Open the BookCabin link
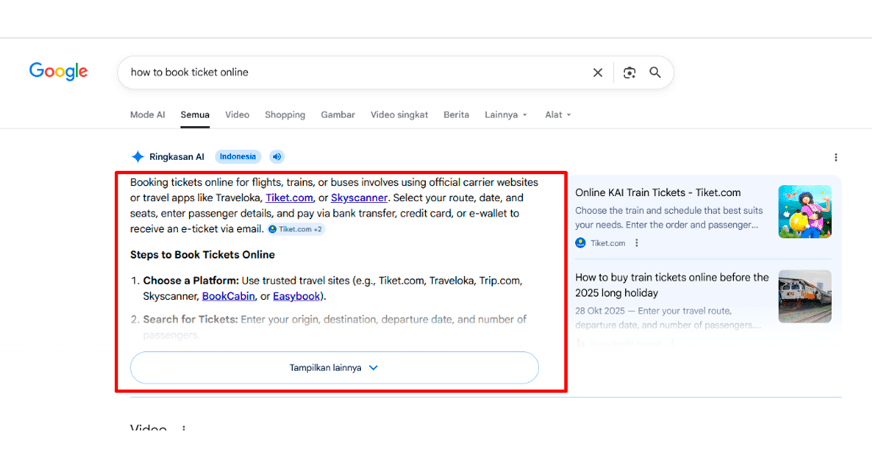Viewport: 876px width, 469px height. [228, 296]
